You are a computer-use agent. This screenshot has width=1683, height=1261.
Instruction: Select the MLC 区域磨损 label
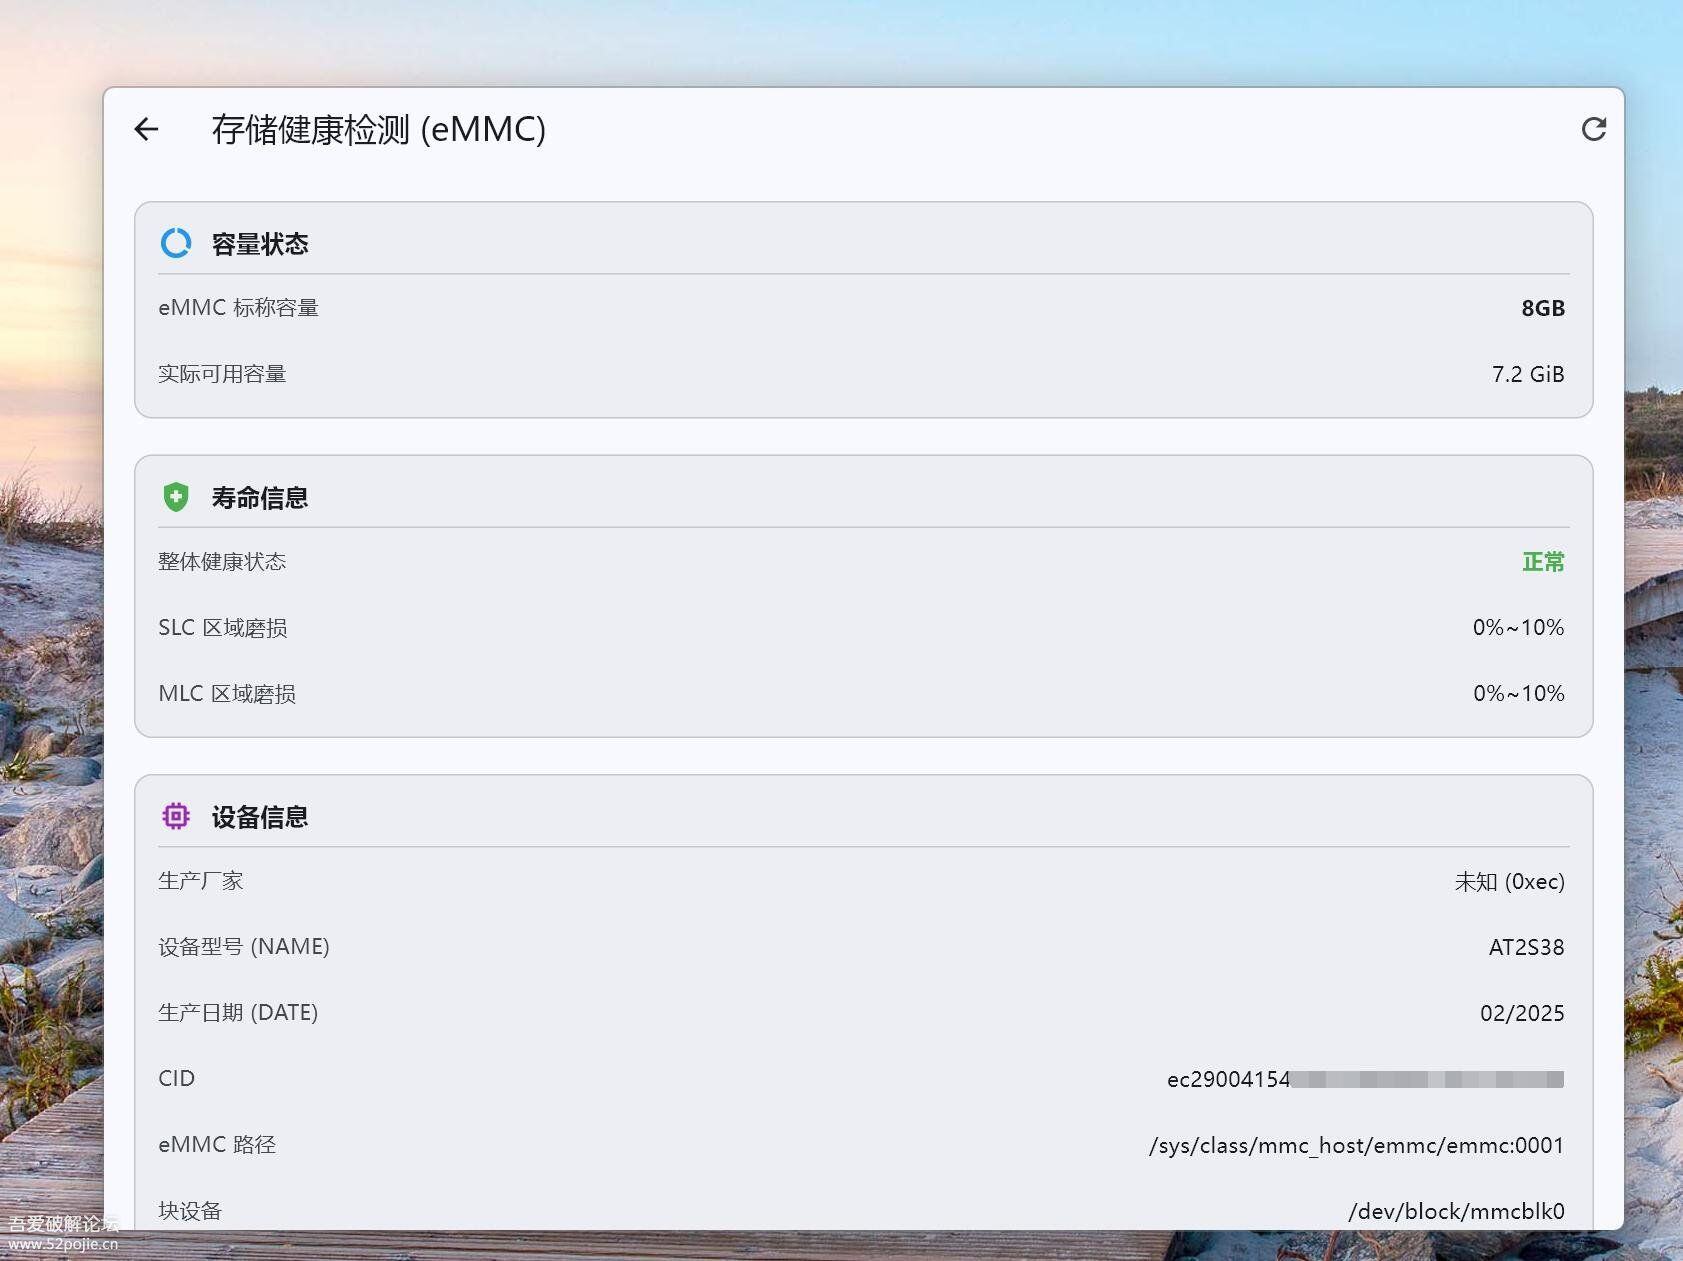pyautogui.click(x=227, y=694)
